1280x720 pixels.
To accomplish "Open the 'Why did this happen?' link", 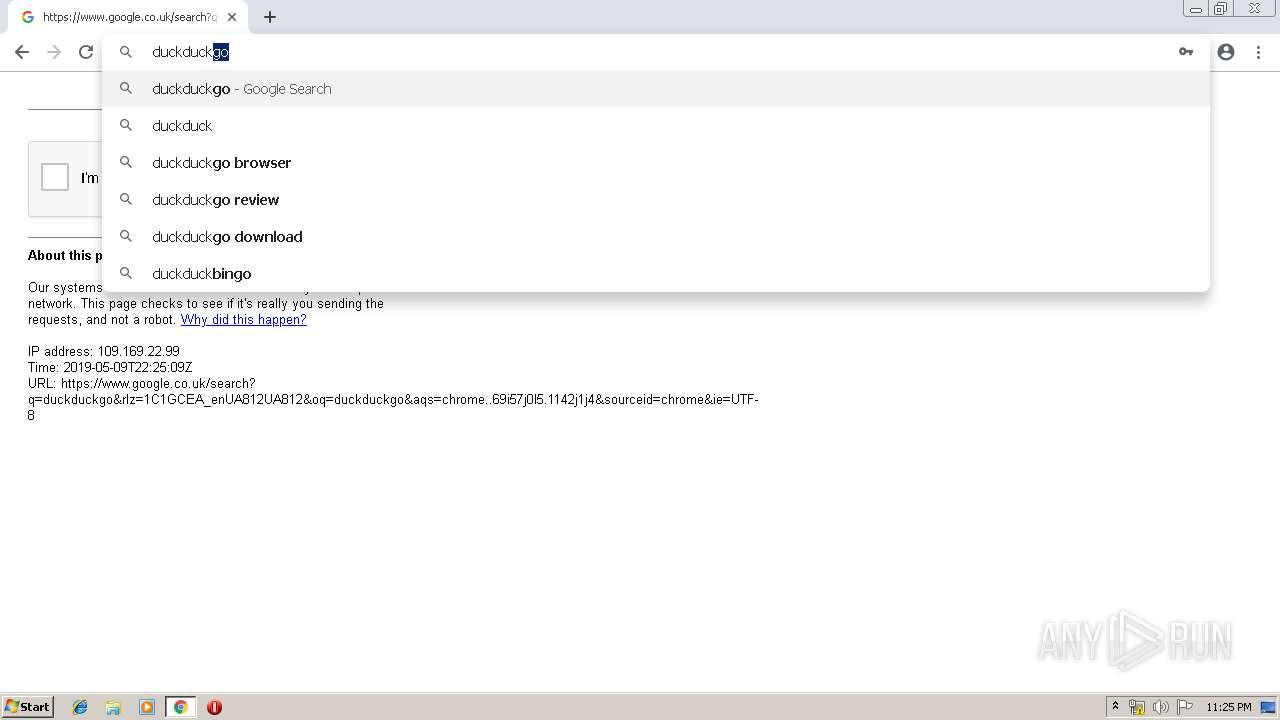I will pos(243,320).
